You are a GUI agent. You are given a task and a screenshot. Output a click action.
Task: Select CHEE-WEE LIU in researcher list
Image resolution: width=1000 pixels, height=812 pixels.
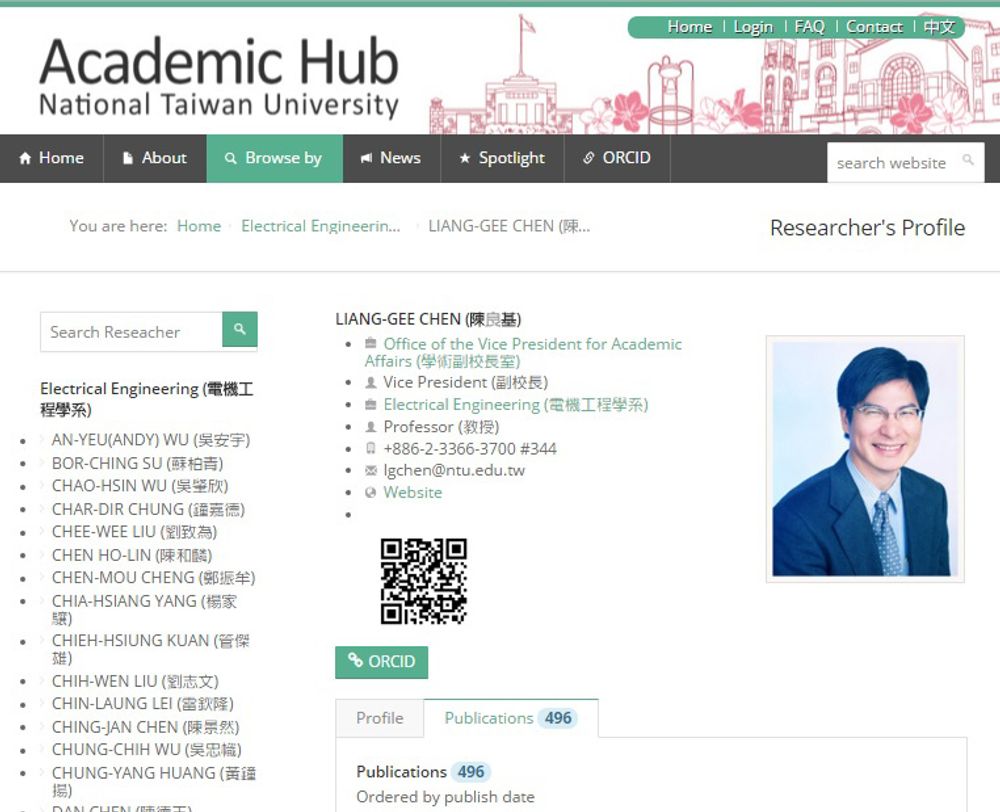135,532
